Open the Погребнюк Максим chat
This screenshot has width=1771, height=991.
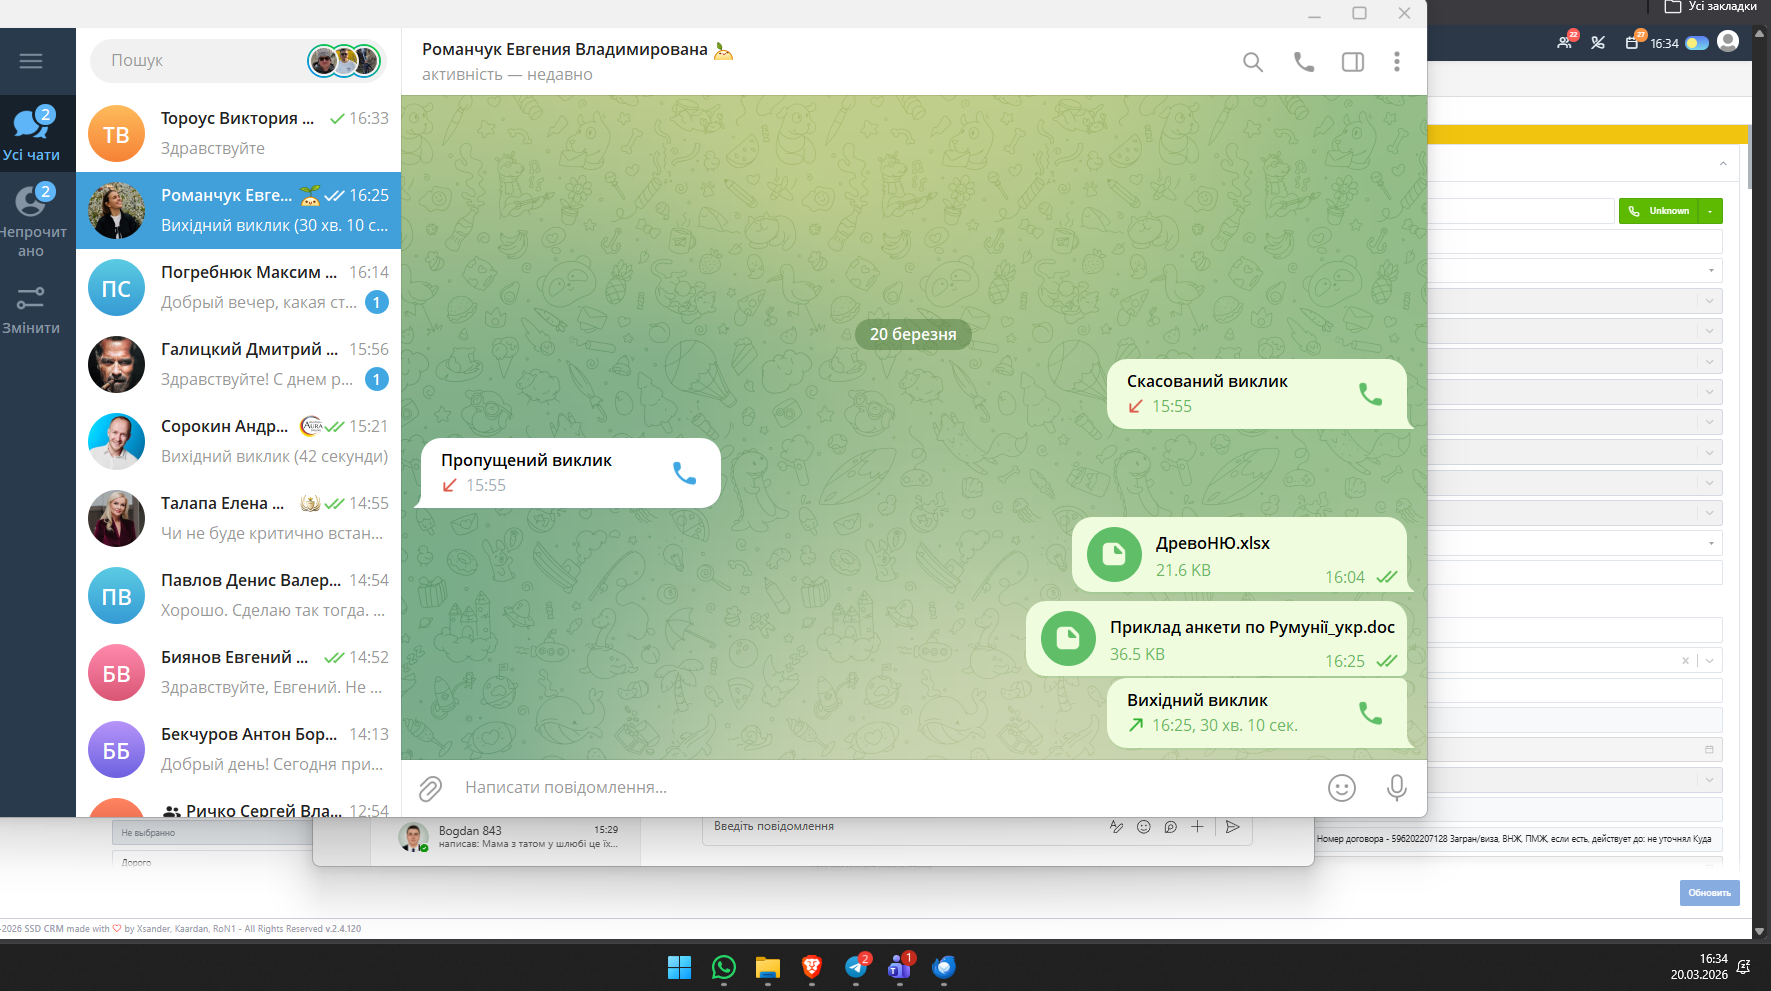coord(238,287)
